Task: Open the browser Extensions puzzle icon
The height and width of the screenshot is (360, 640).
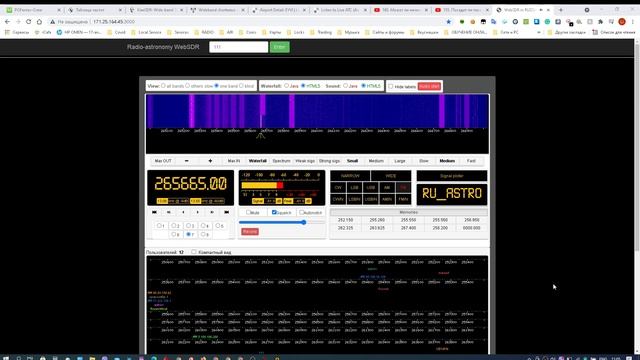Action: pos(600,22)
